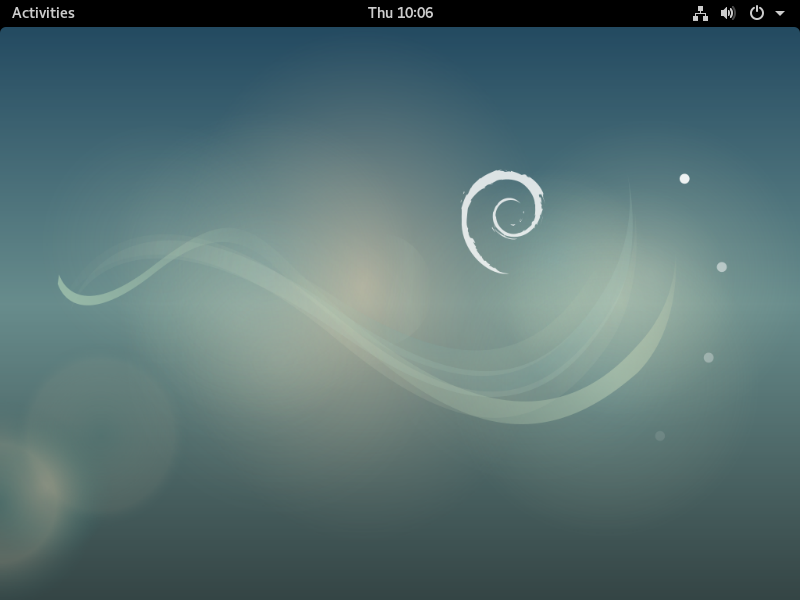This screenshot has width=800, height=600.
Task: Click empty top bar between clock and network icon
Action: click(560, 13)
